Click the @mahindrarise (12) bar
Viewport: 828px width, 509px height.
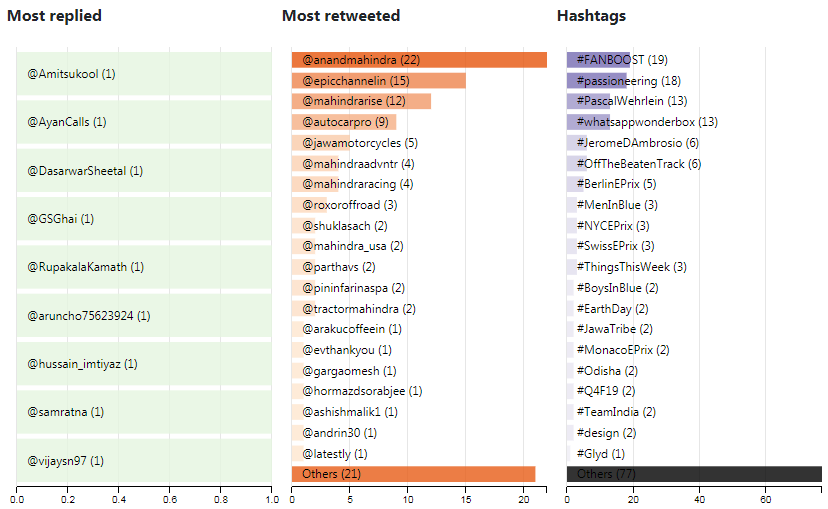361,101
